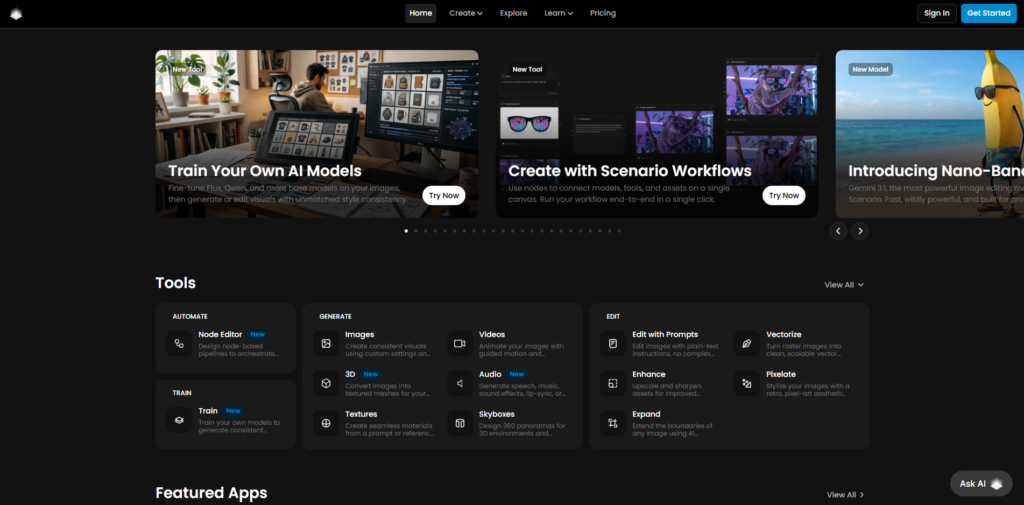Open the Pricing page
Image resolution: width=1024 pixels, height=505 pixels.
pos(603,13)
